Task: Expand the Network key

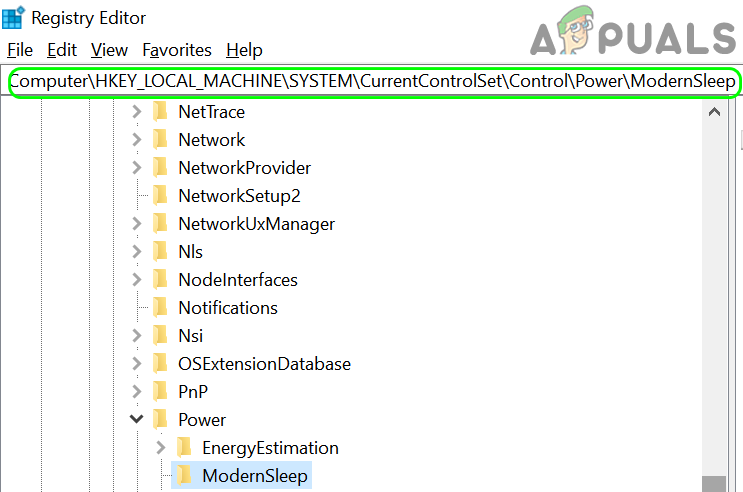Action: [137, 140]
